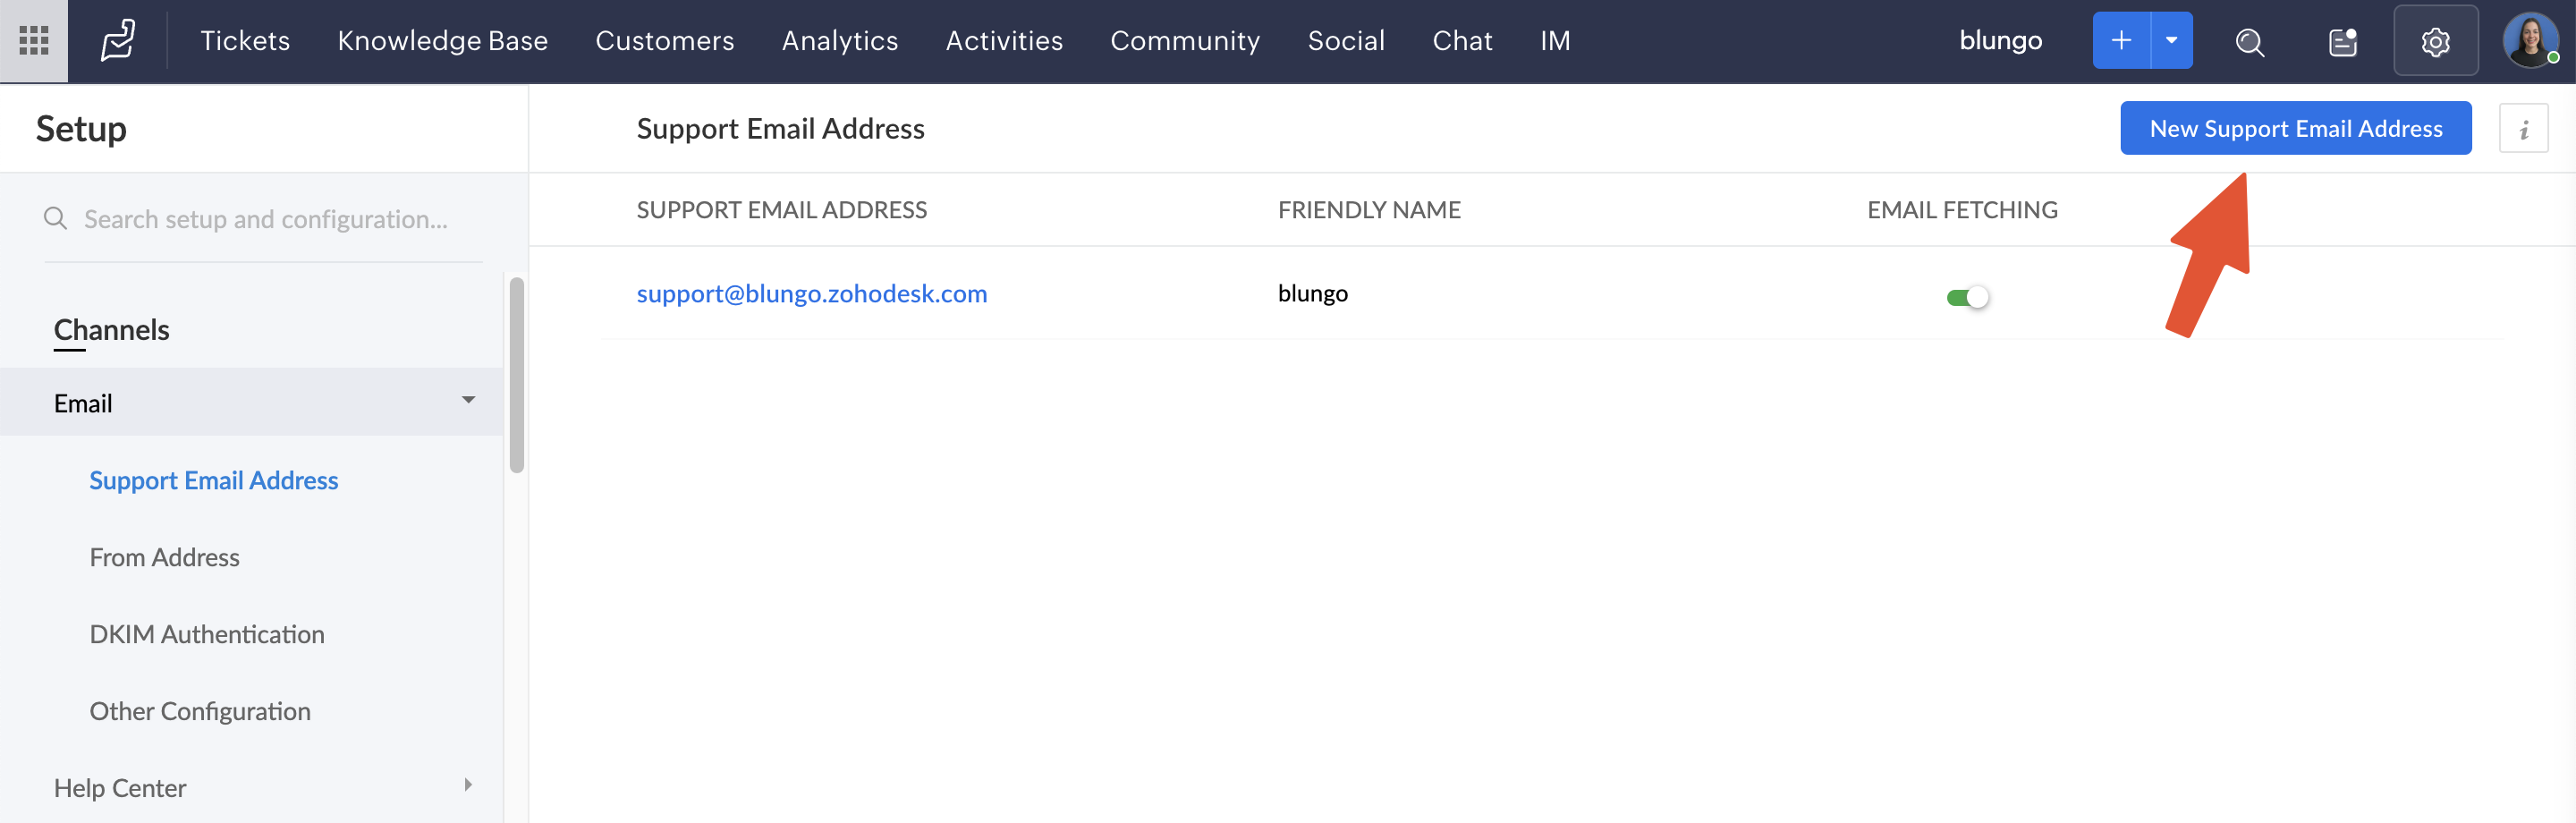Open the Chat tab
The image size is (2576, 823).
(1462, 41)
